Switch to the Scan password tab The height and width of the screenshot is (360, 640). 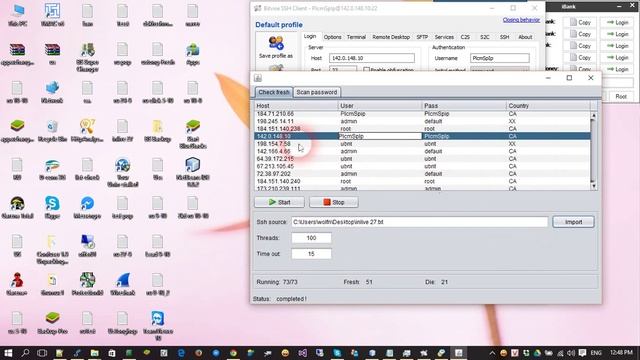pos(317,92)
